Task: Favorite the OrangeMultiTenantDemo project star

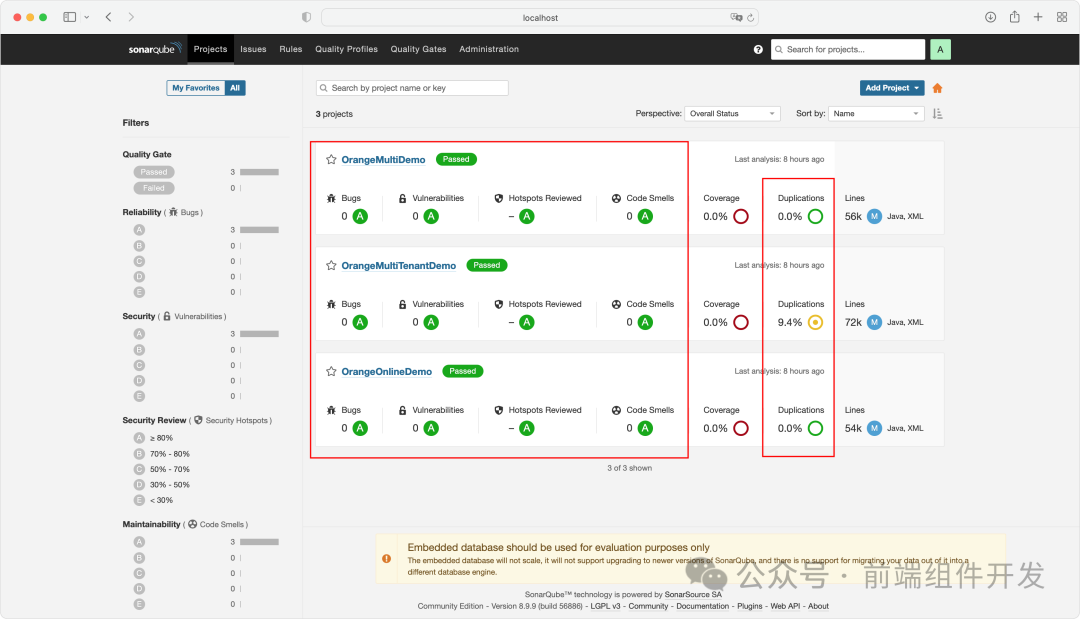Action: pyautogui.click(x=331, y=266)
